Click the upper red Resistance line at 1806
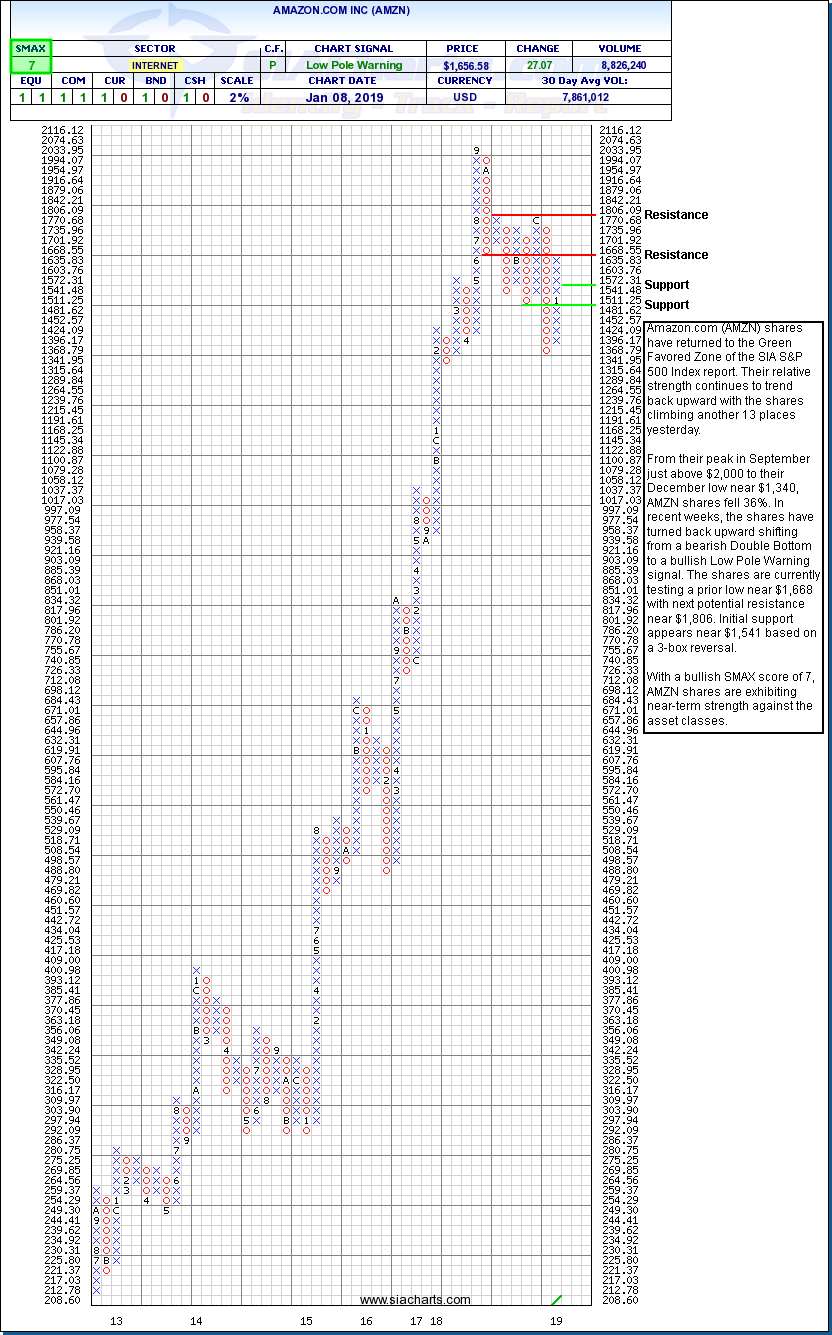Viewport: 832px width, 1335px height. (x=565, y=215)
